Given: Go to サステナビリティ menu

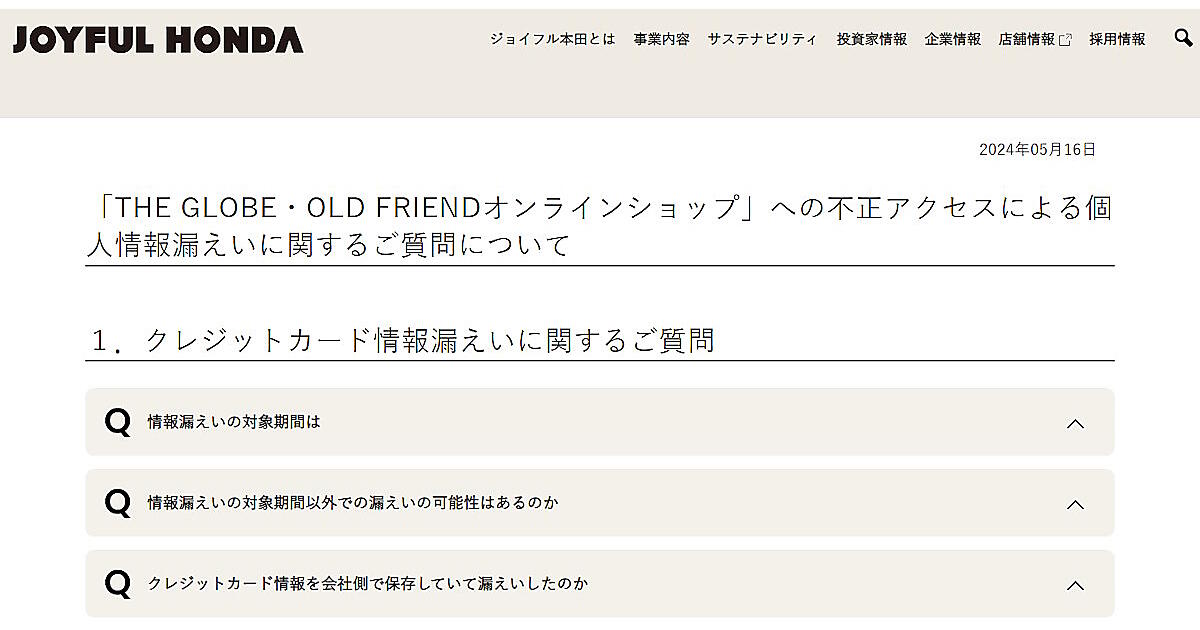Looking at the screenshot, I should coord(762,40).
